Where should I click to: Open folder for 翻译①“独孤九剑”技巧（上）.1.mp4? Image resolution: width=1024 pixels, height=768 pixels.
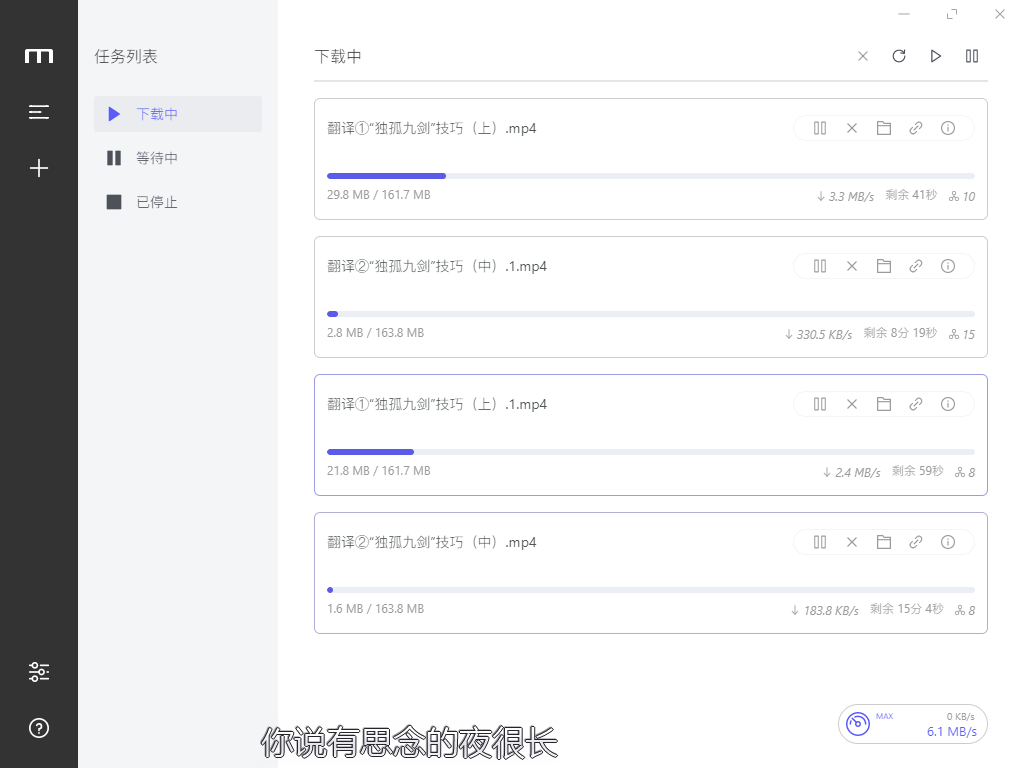click(x=884, y=404)
